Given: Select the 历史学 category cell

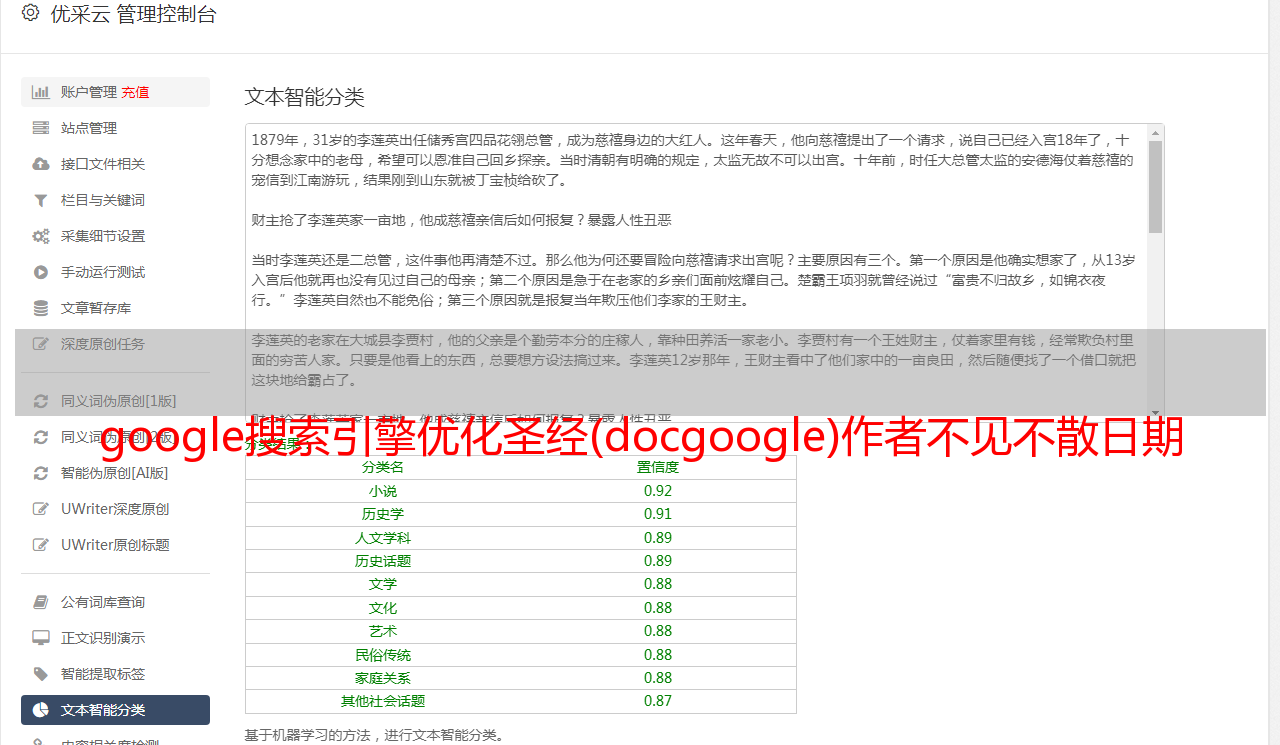Looking at the screenshot, I should point(383,514).
